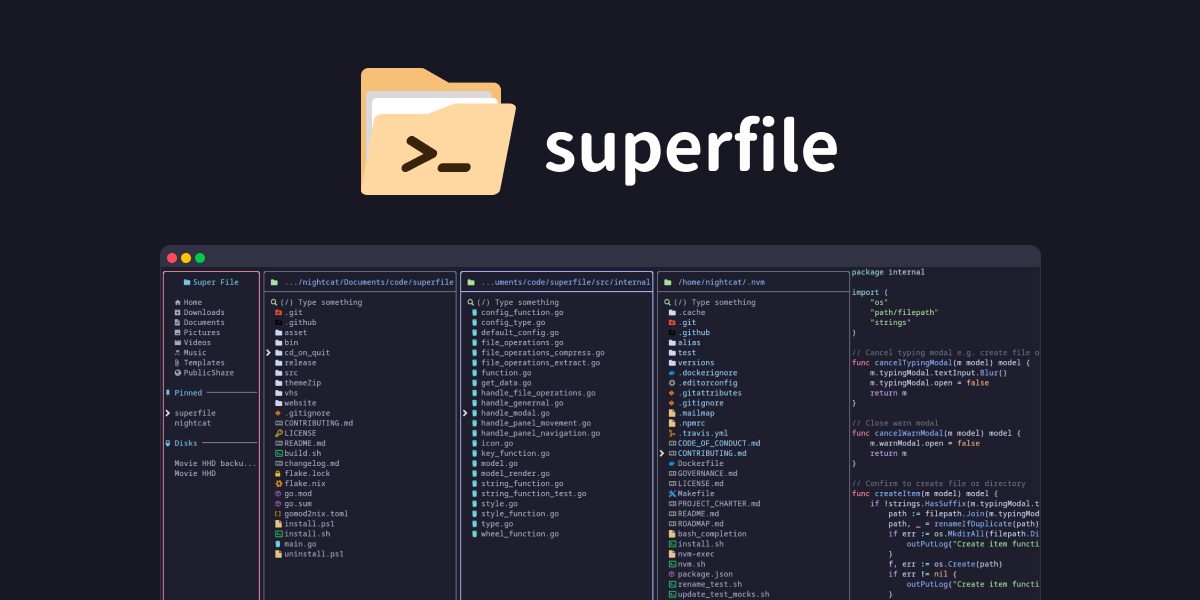Viewport: 1200px width, 600px height.
Task: Click the orange git icon beside .gitattributes
Action: [x=672, y=392]
